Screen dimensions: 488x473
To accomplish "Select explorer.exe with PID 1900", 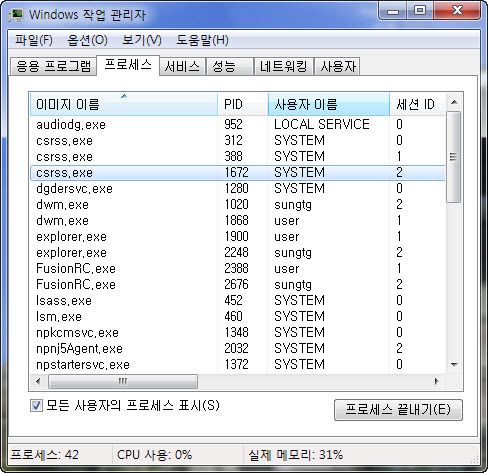I will click(238, 237).
